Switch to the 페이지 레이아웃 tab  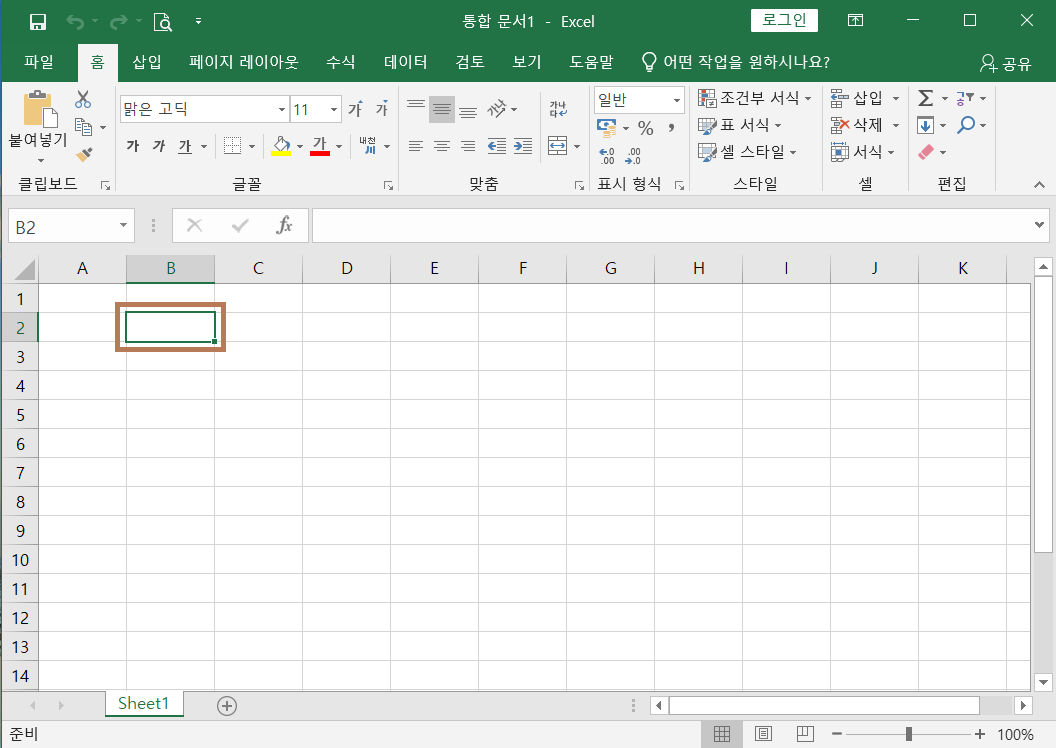point(244,62)
